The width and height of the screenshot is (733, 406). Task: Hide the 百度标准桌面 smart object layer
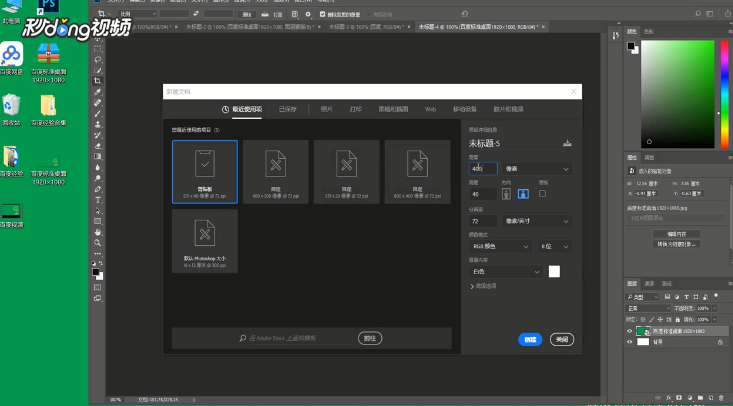click(x=629, y=331)
